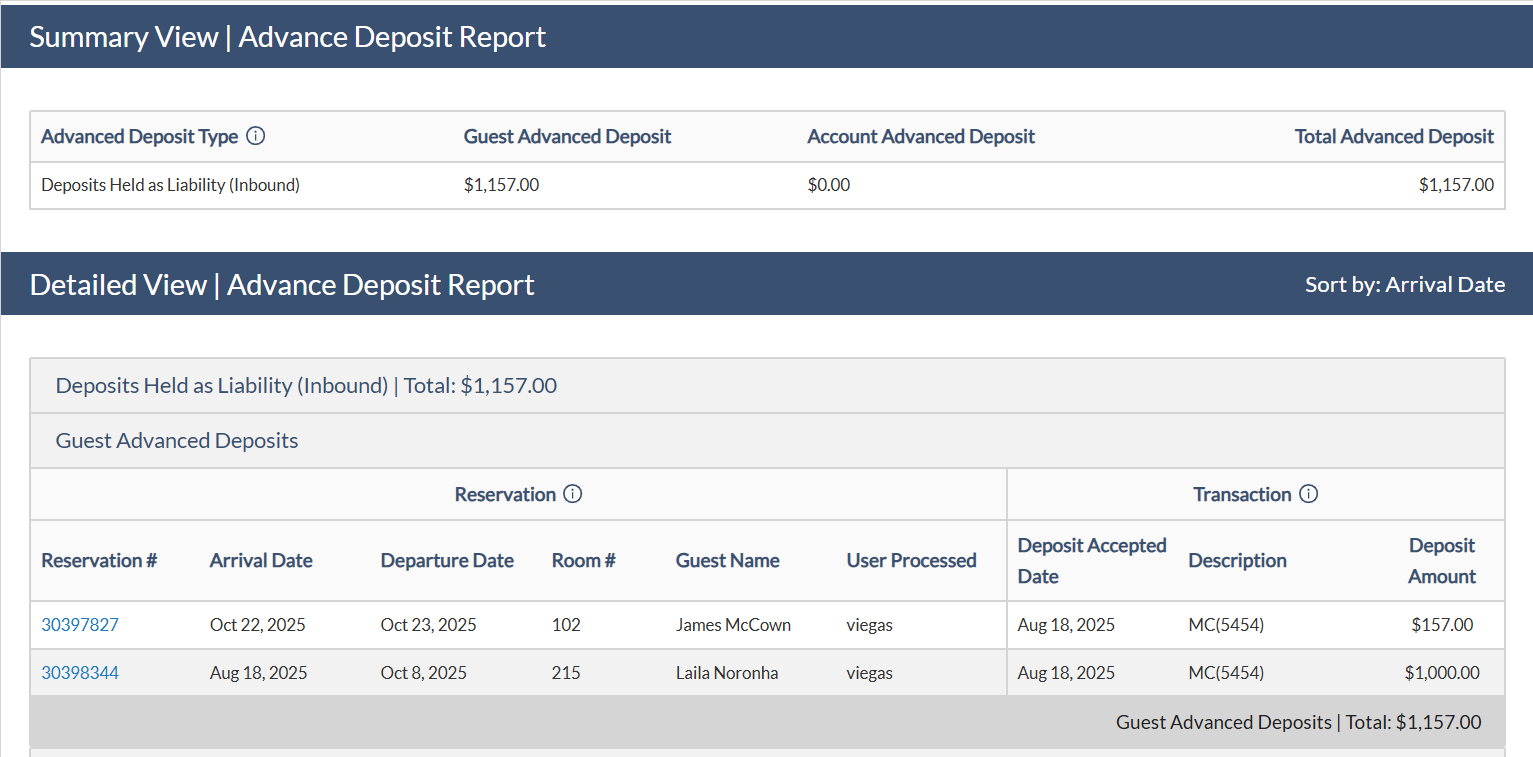Click arrival date Oct 22, 2025
The image size is (1533, 757).
pos(258,625)
